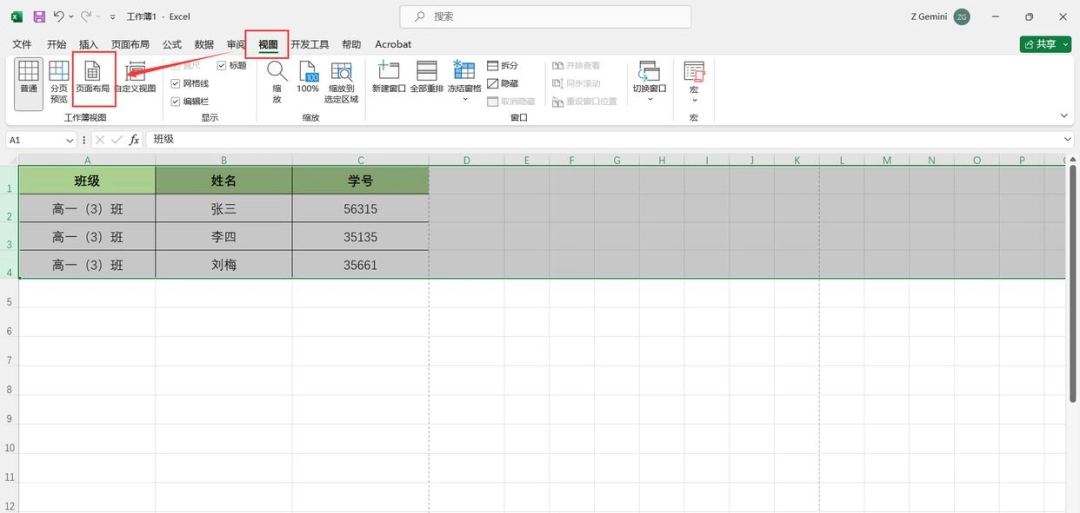Open the Switch Windows (切换窗口) dropdown

pos(650,100)
